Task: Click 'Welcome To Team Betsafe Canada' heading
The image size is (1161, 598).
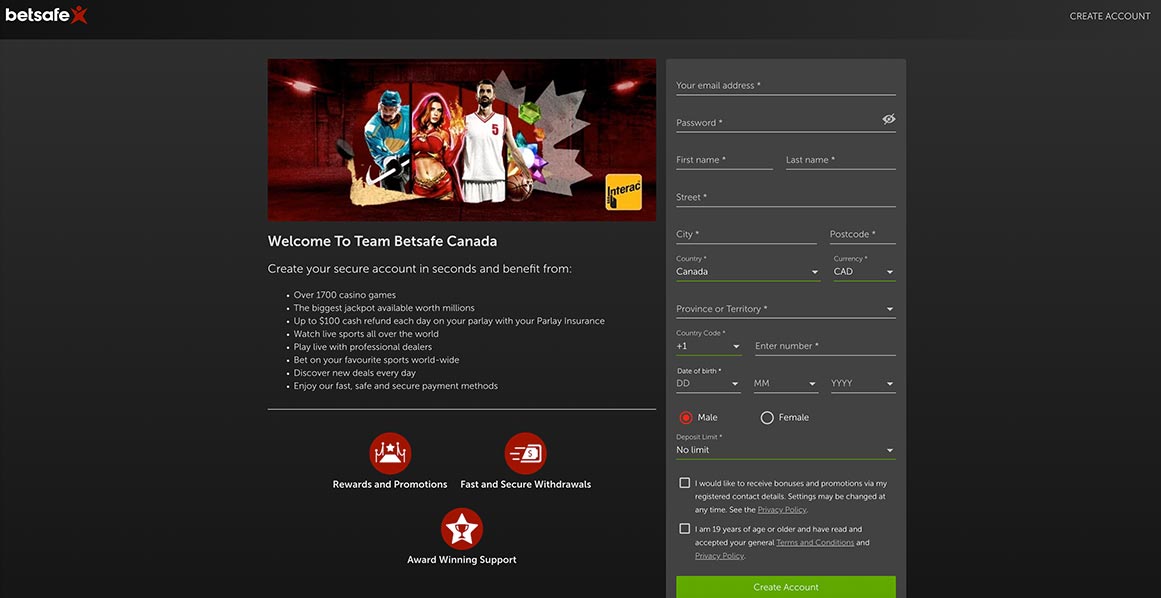Action: [x=382, y=241]
